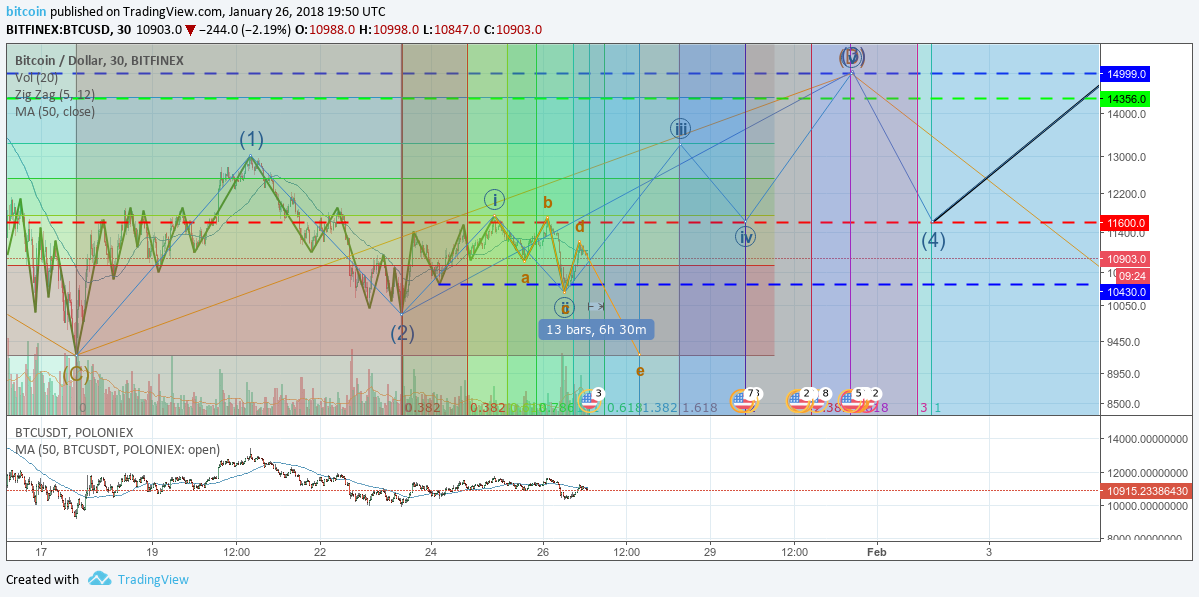
Task: Click the H:10998.0 high value
Action: [x=389, y=30]
